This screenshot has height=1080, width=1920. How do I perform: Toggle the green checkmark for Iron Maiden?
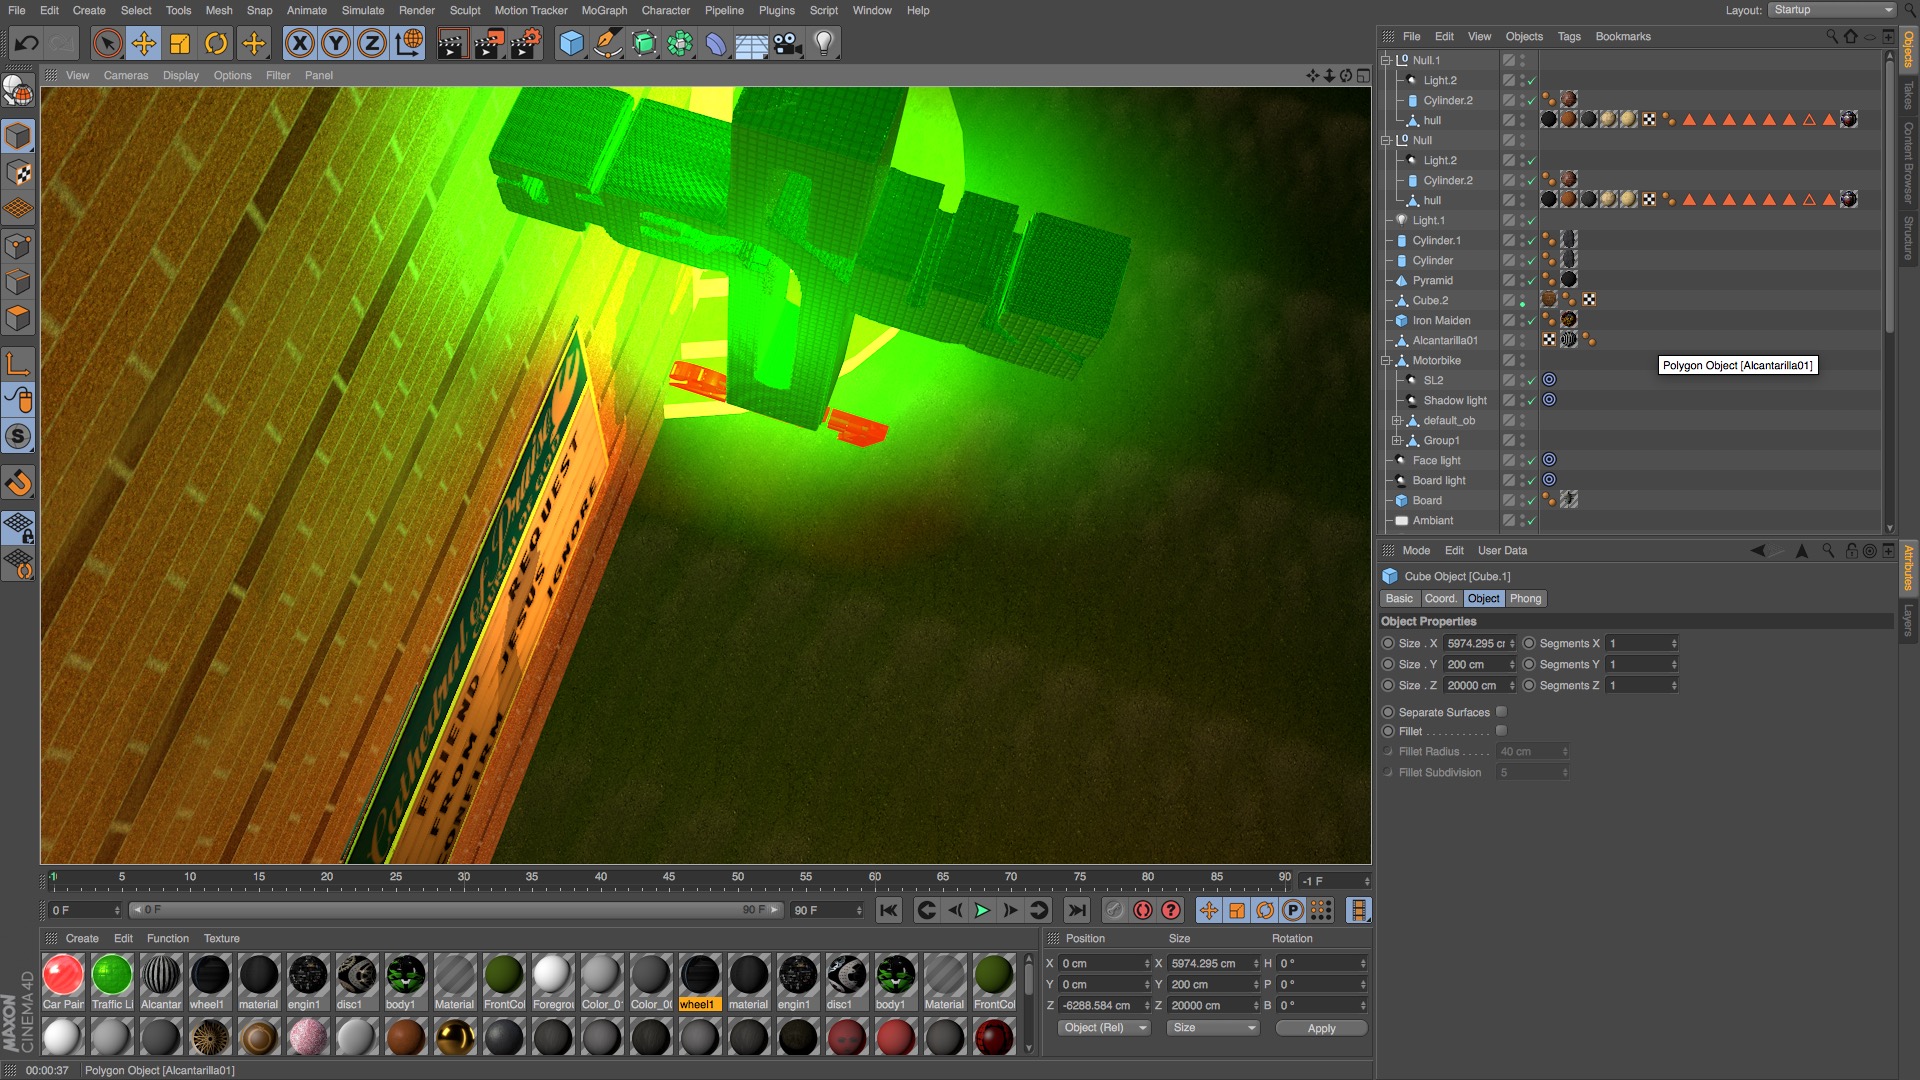[x=1531, y=321]
